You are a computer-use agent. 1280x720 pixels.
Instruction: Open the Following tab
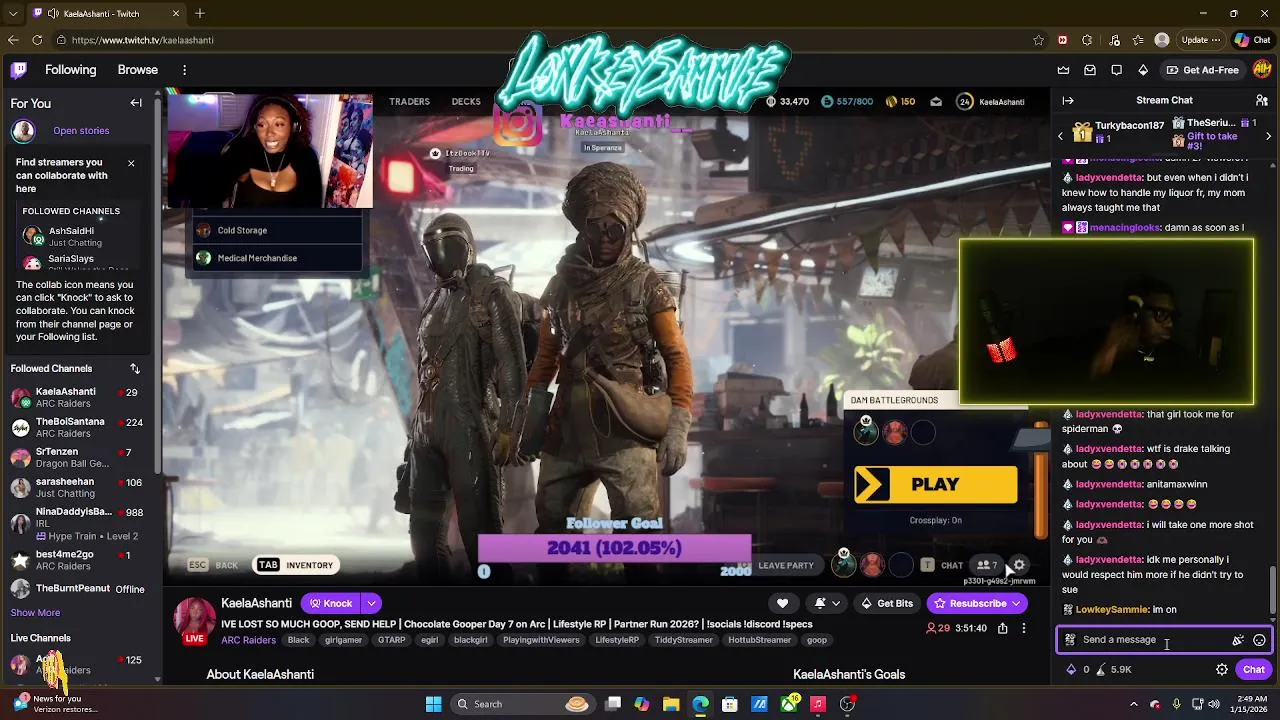pyautogui.click(x=70, y=70)
